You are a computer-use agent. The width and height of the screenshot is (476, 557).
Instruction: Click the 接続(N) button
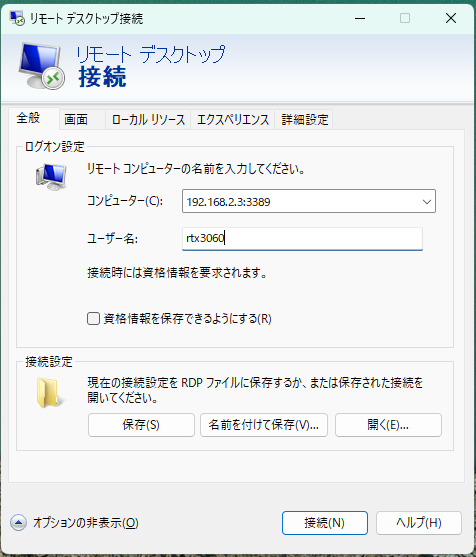(x=325, y=523)
